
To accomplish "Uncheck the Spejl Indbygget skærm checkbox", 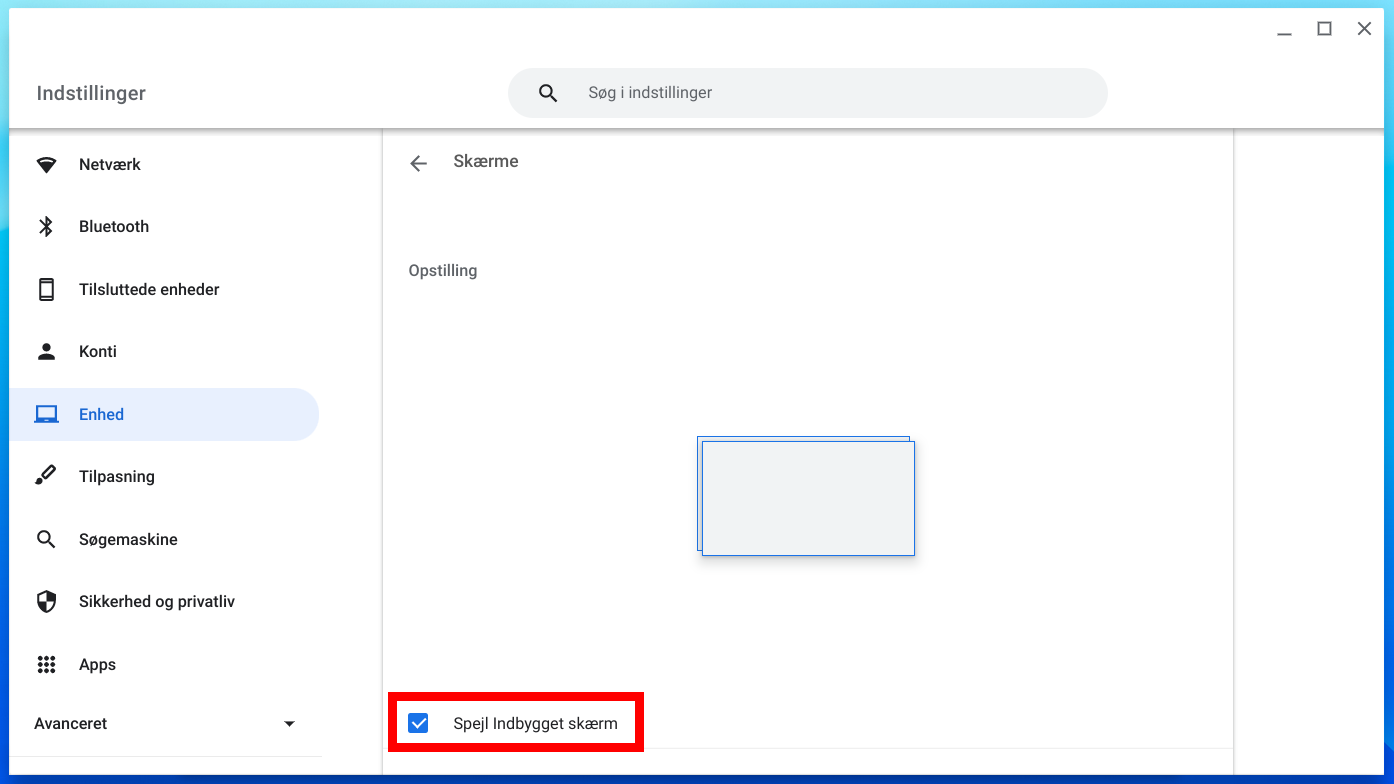I will (419, 723).
